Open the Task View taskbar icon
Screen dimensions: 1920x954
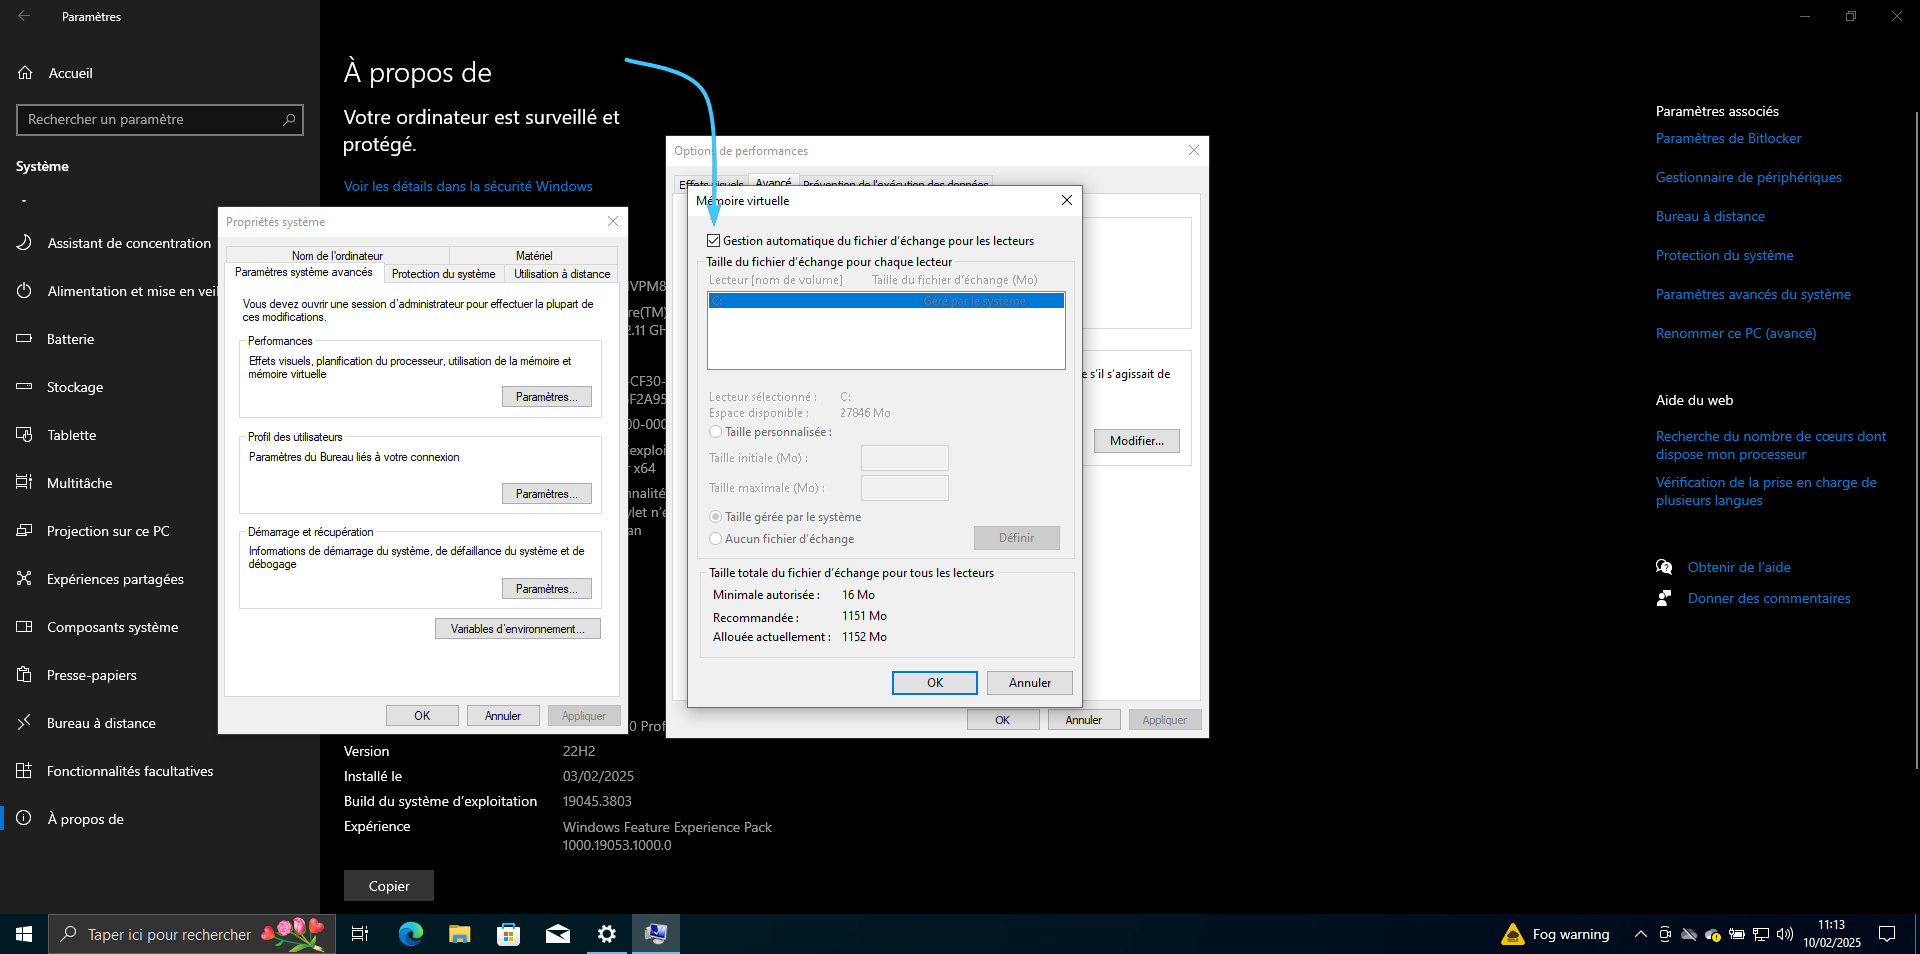coord(360,934)
